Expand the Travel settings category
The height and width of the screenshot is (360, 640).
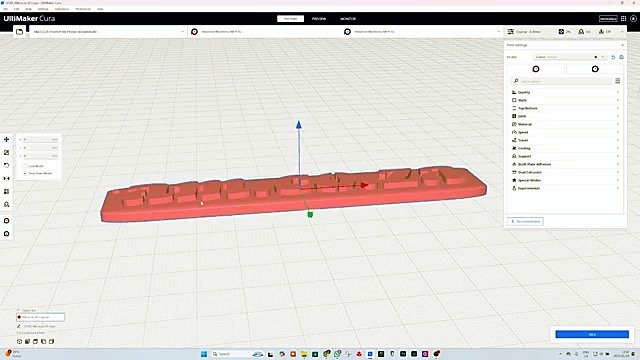point(565,140)
